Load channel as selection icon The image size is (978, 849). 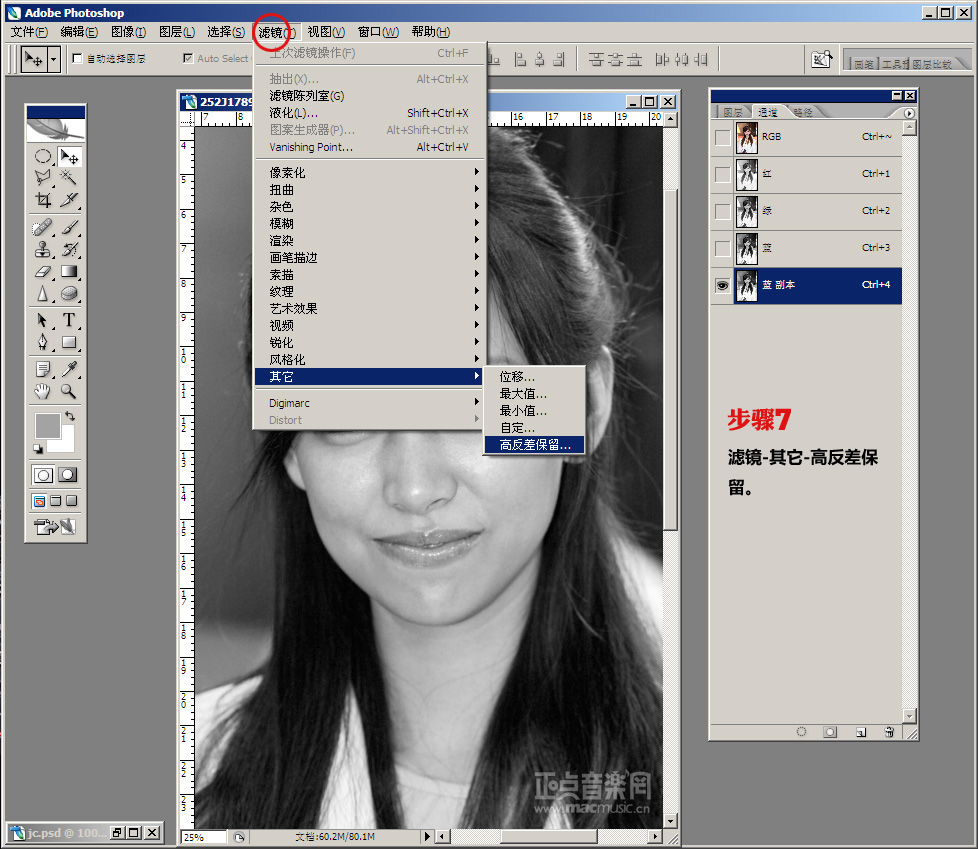pyautogui.click(x=801, y=732)
